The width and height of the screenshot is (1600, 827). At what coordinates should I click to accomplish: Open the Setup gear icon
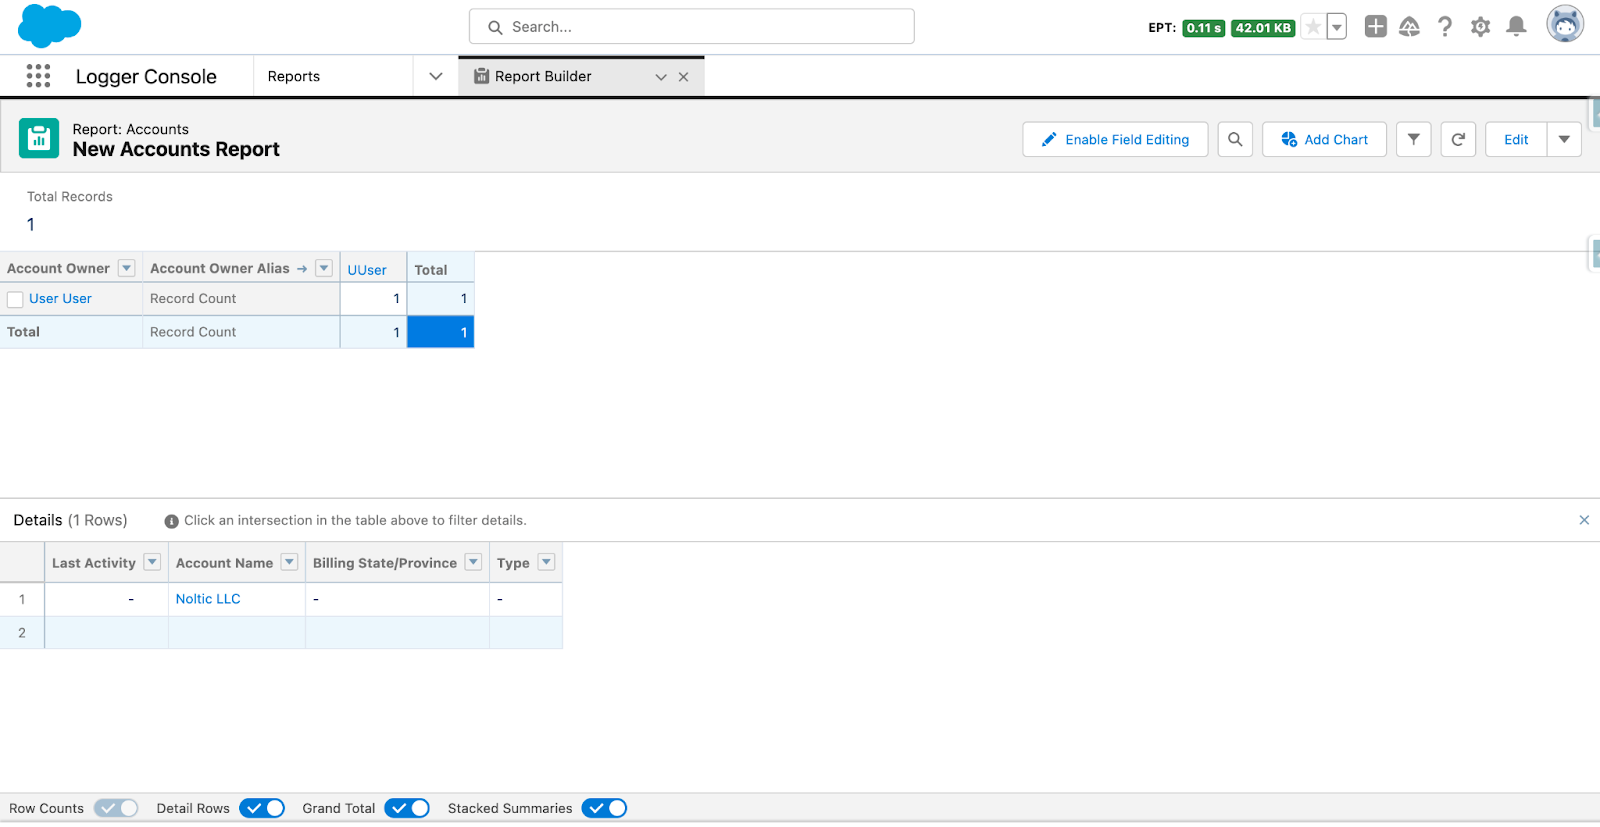tap(1481, 27)
